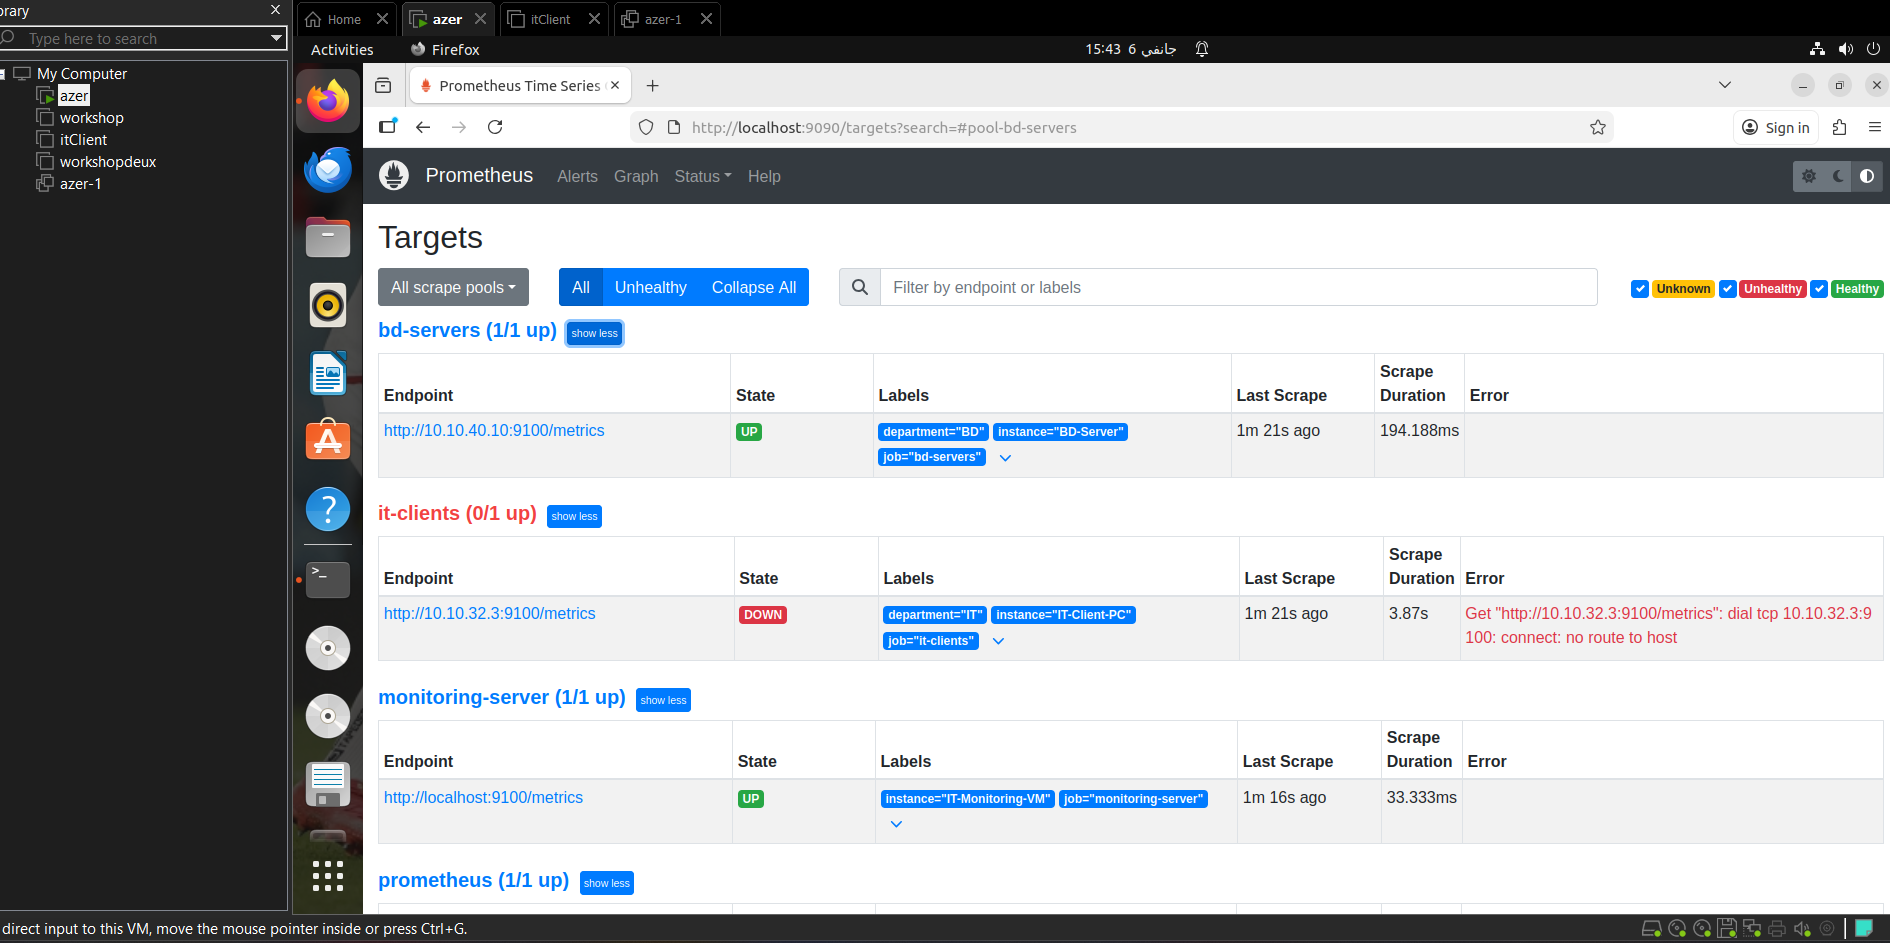Show only Unhealthy targets
This screenshot has height=943, width=1890.
651,287
